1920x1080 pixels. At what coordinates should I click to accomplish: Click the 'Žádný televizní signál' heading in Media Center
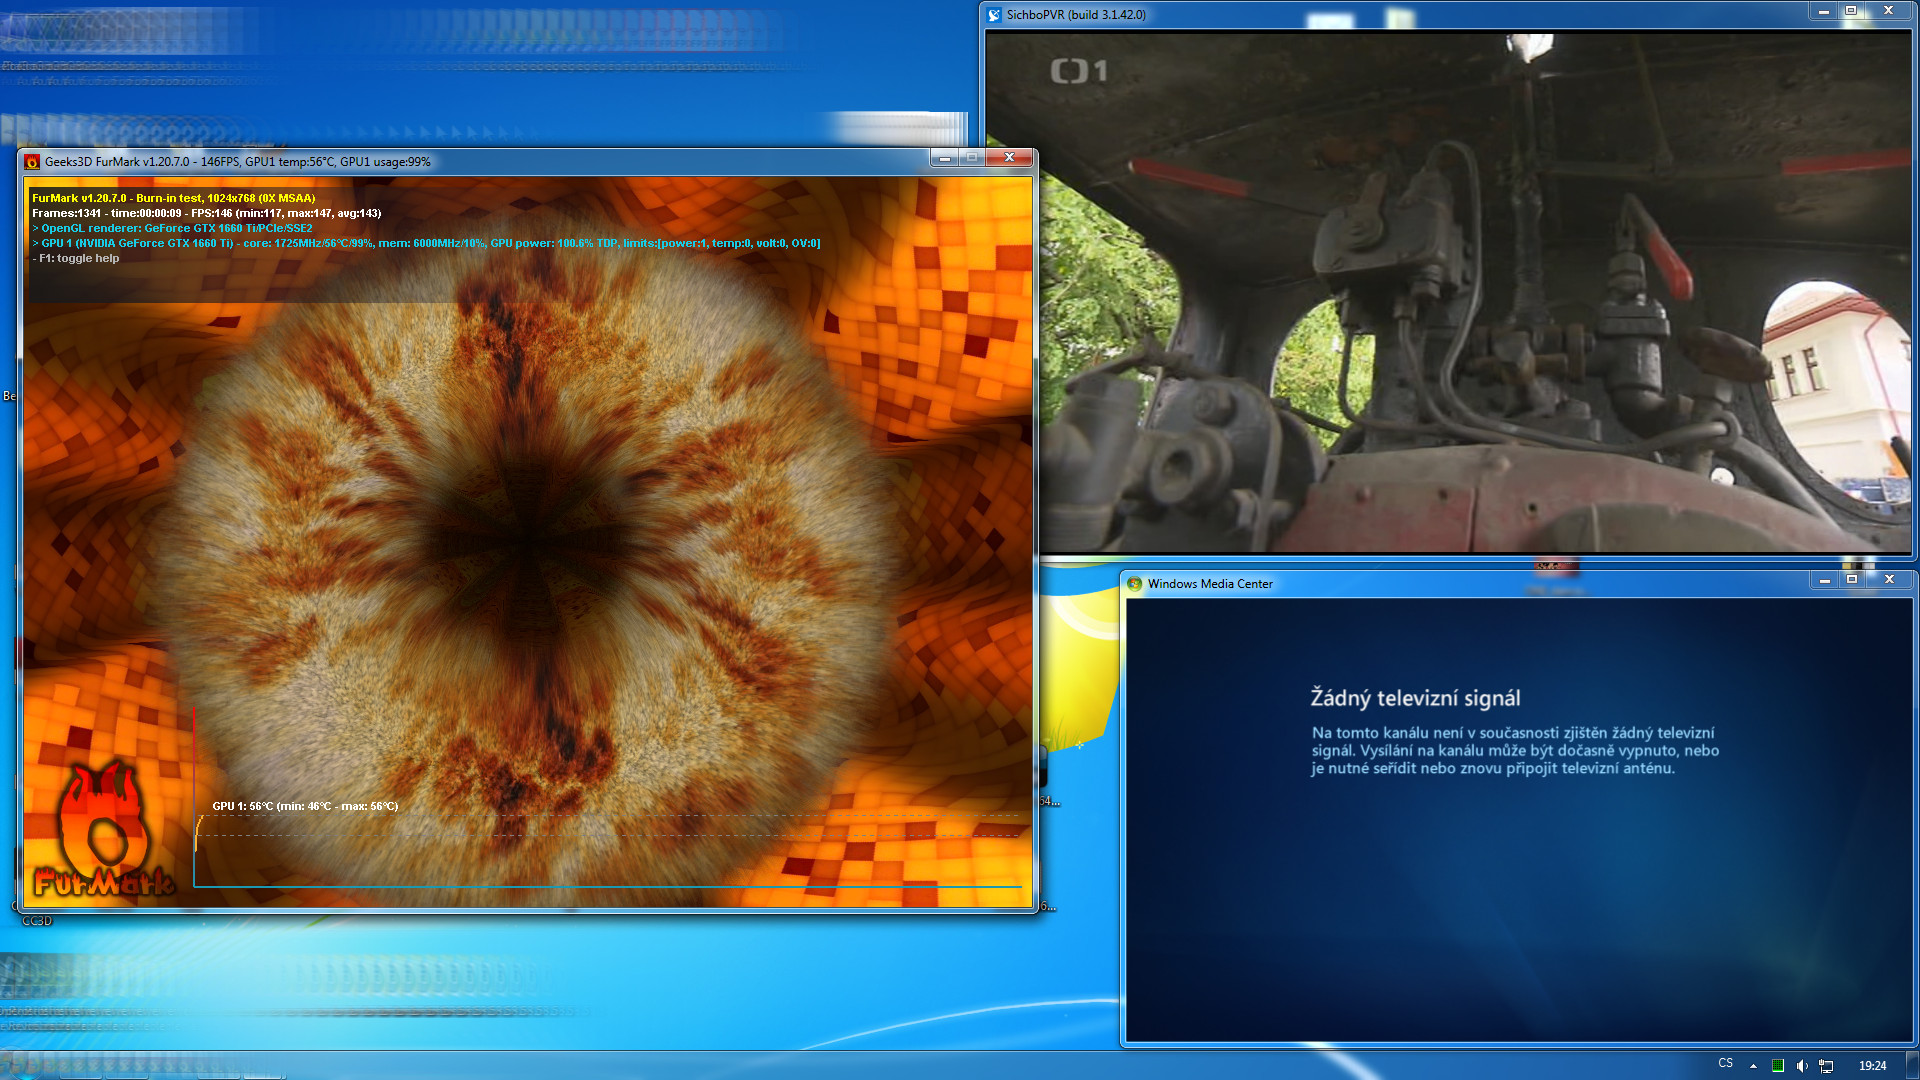pyautogui.click(x=1415, y=698)
